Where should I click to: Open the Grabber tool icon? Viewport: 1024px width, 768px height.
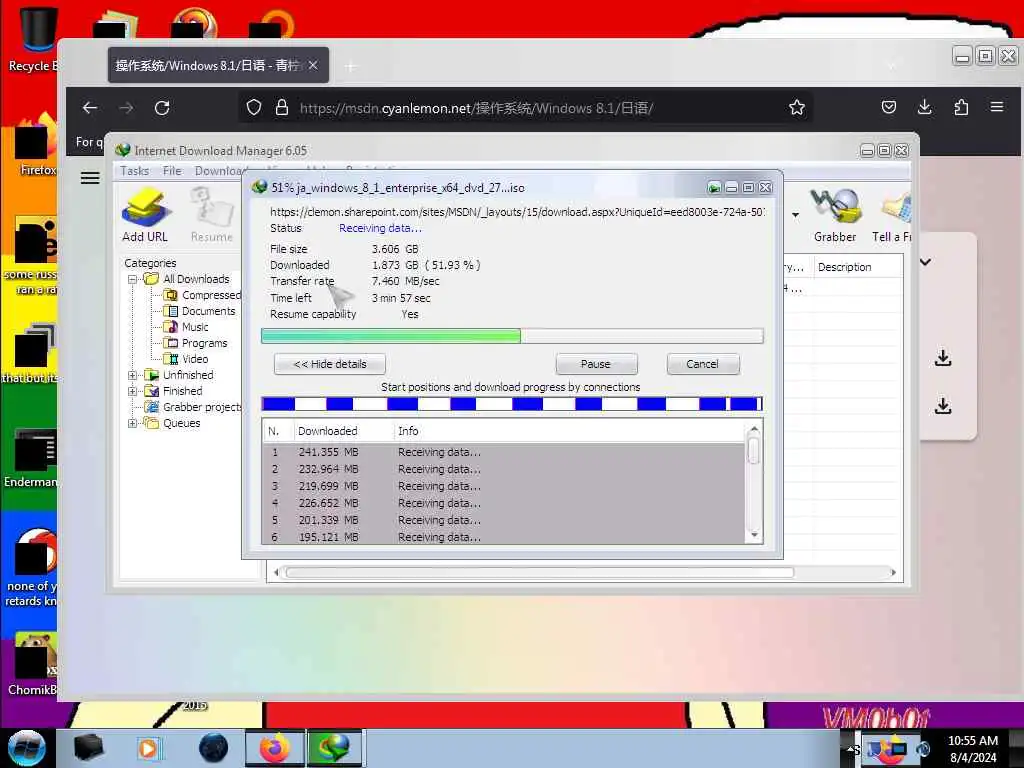835,215
